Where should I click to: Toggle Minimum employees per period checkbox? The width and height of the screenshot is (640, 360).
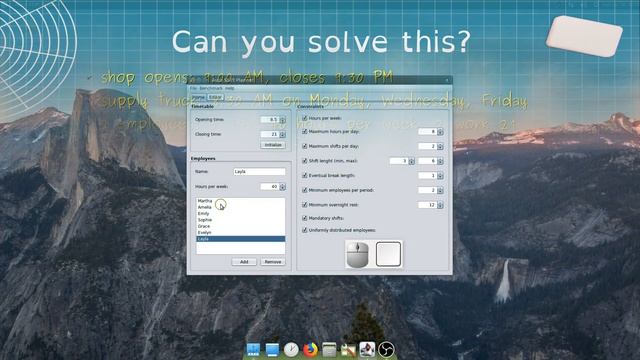(x=304, y=190)
